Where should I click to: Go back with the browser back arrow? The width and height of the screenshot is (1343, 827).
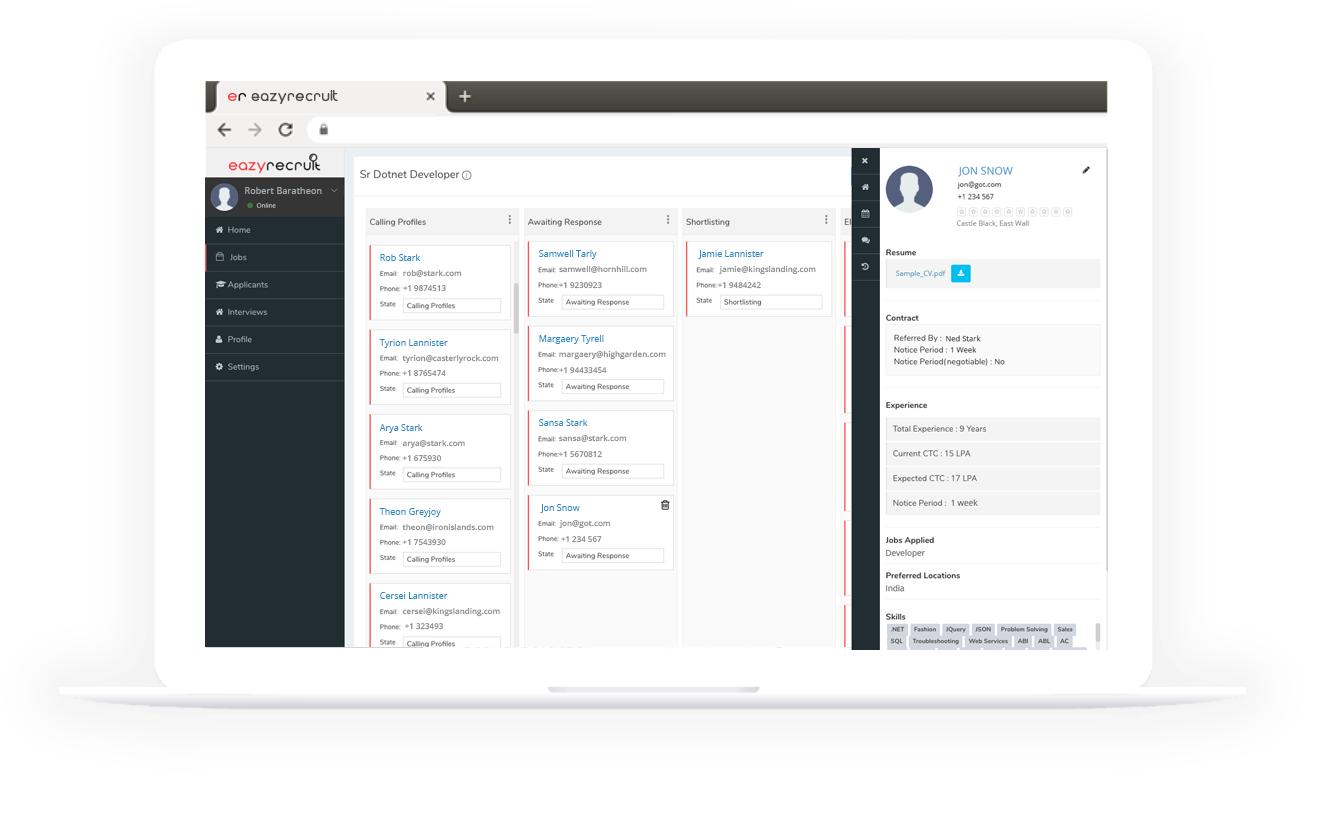pos(224,129)
